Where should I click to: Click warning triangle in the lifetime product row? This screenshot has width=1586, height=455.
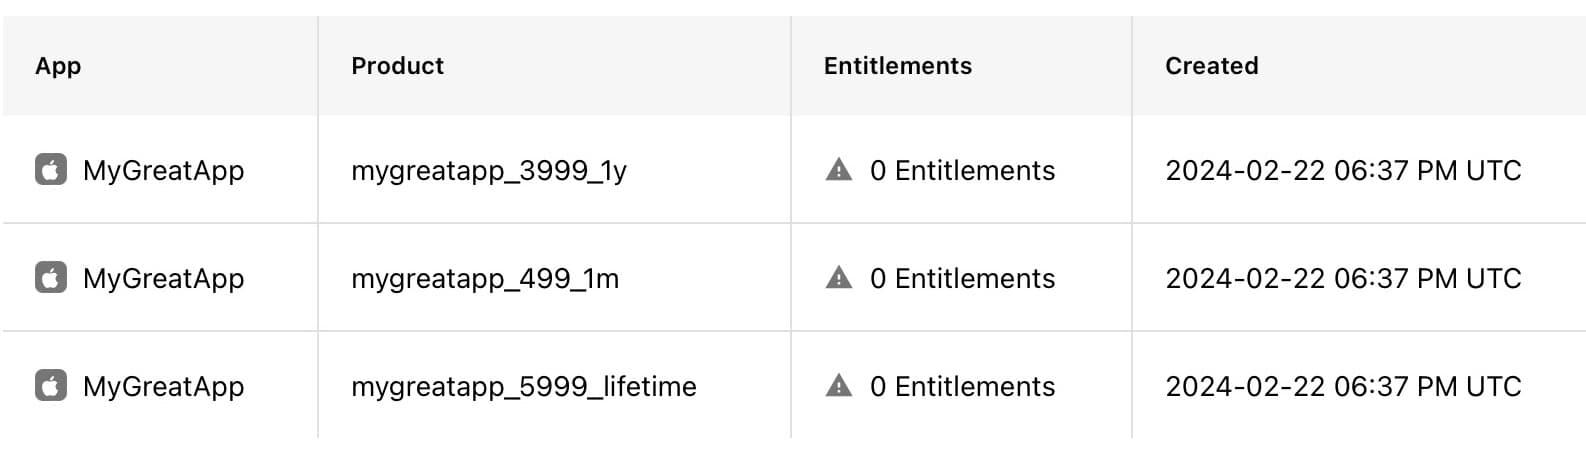coord(839,386)
